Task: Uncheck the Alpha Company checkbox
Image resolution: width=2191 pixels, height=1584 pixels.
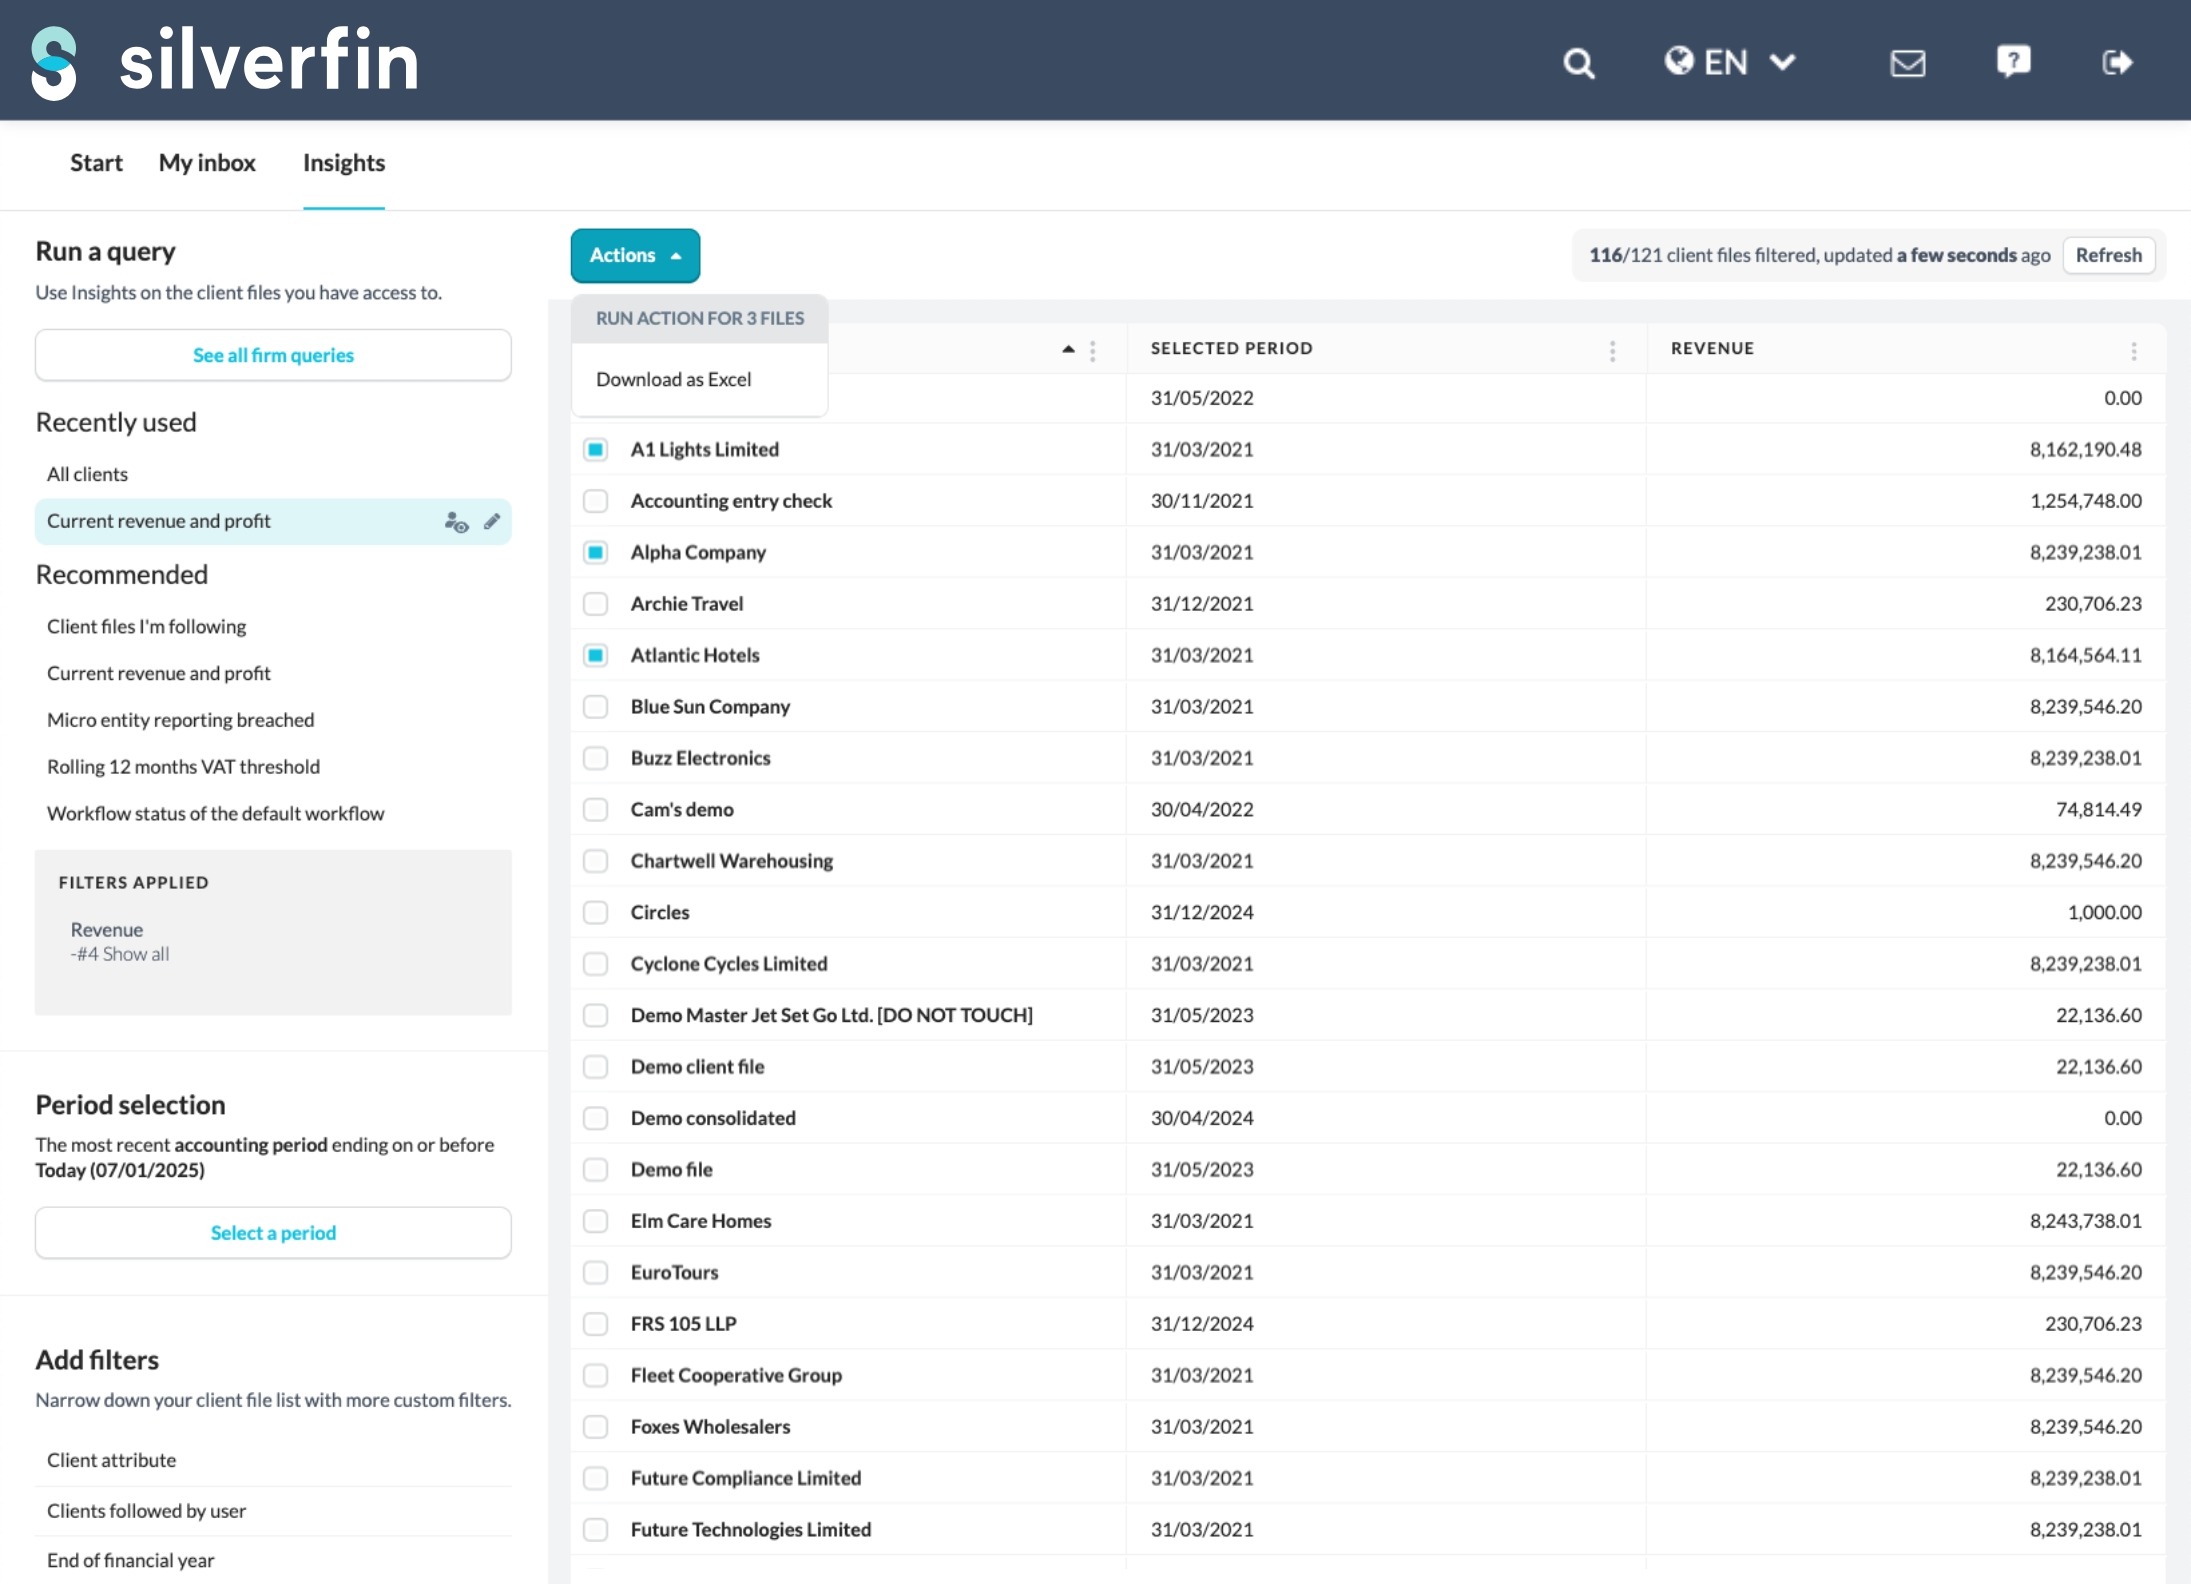Action: coord(595,552)
